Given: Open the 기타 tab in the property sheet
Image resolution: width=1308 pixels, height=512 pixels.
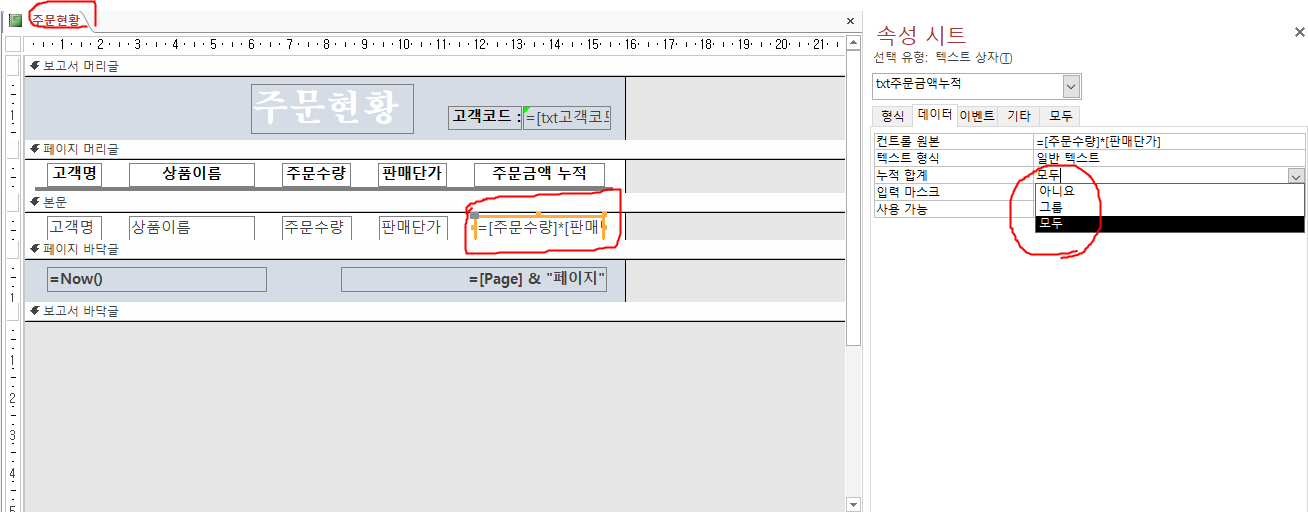Looking at the screenshot, I should point(1019,116).
